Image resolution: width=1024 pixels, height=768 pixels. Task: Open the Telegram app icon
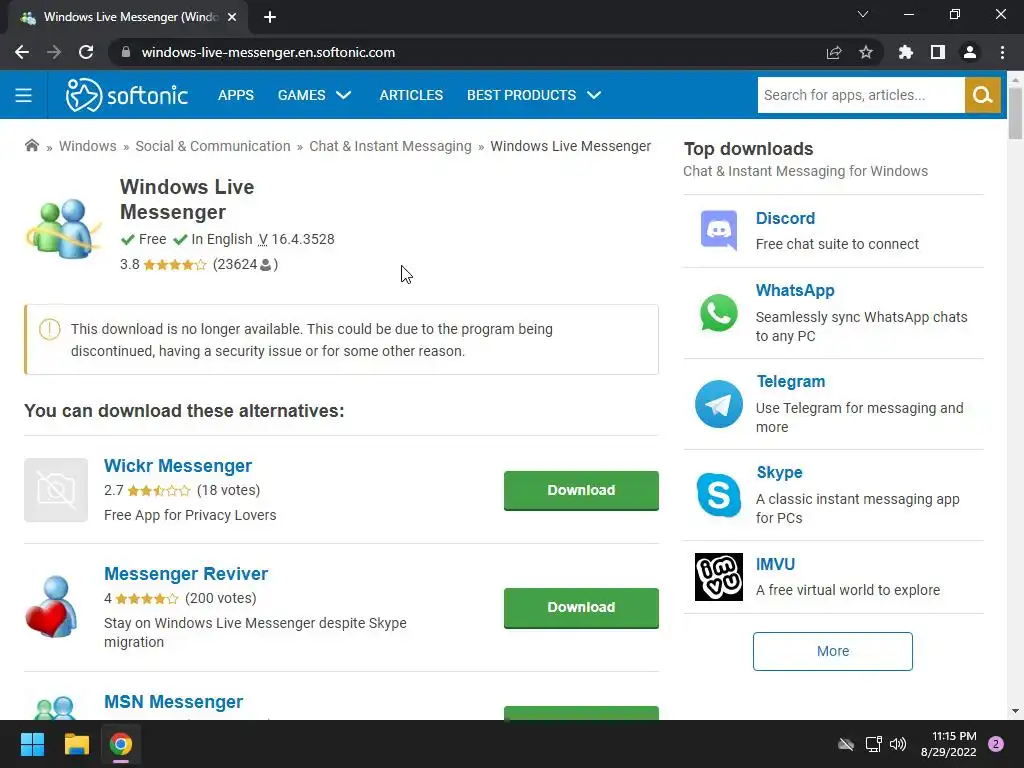coord(718,404)
